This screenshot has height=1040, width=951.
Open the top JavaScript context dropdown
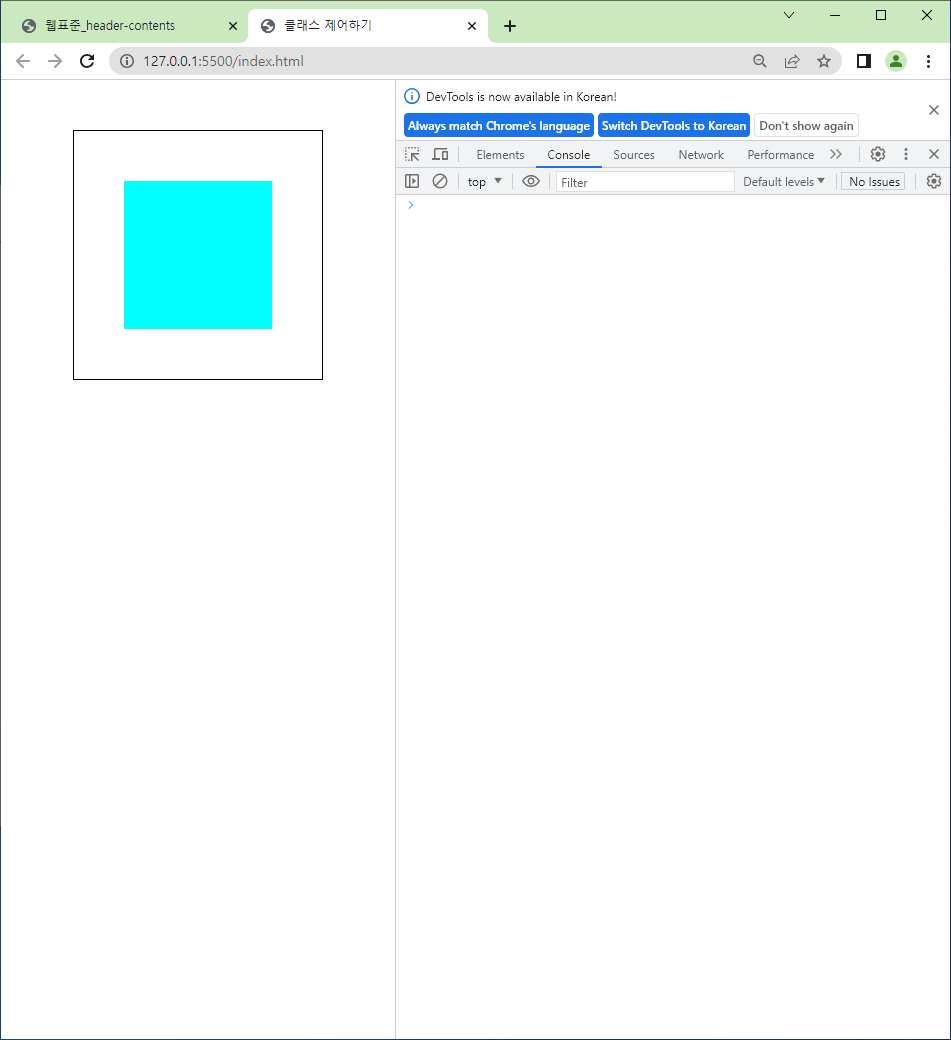click(484, 182)
